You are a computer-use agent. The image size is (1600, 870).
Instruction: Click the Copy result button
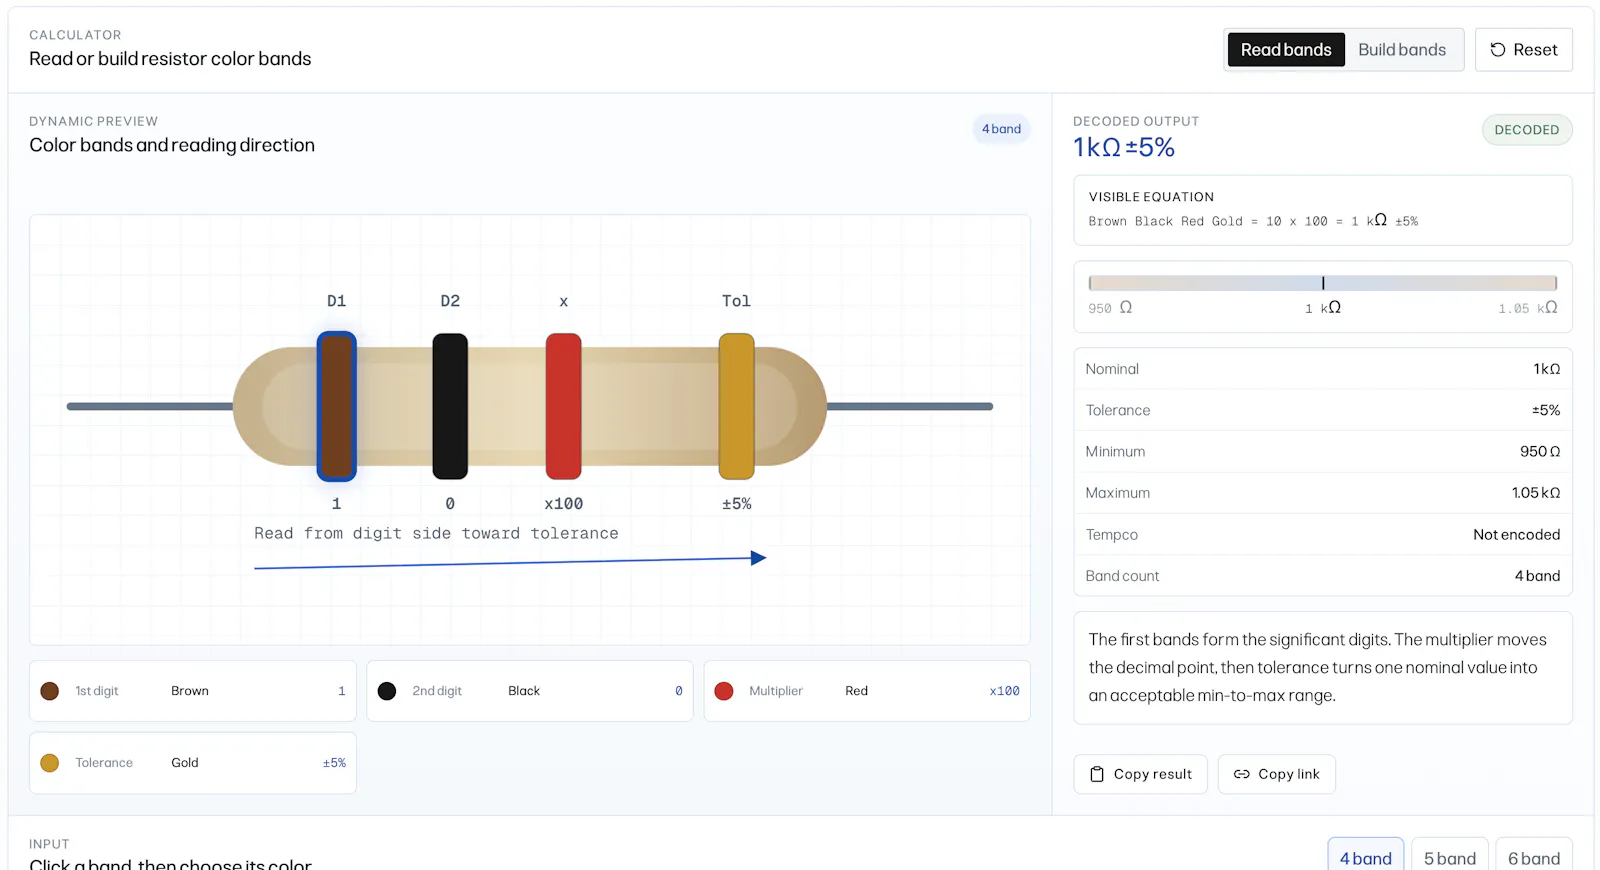1140,774
